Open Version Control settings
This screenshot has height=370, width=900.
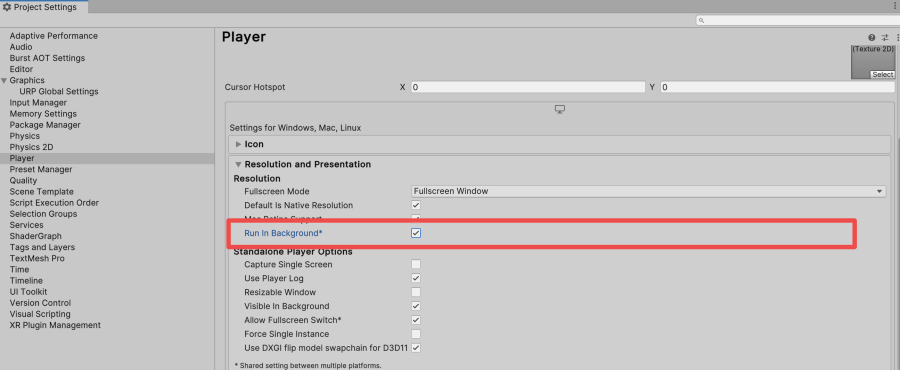coord(40,303)
